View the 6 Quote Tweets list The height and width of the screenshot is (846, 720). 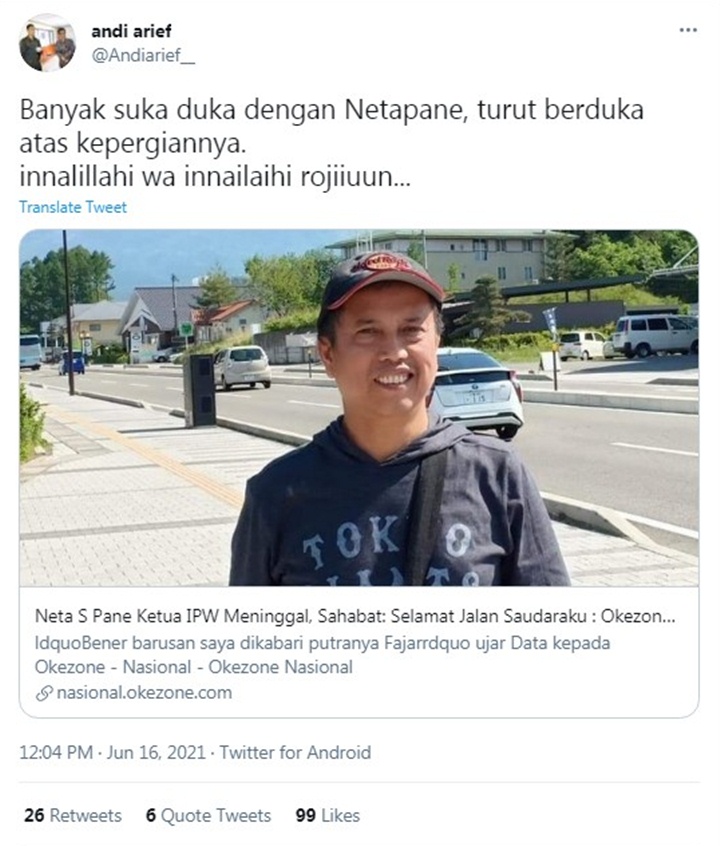208,815
